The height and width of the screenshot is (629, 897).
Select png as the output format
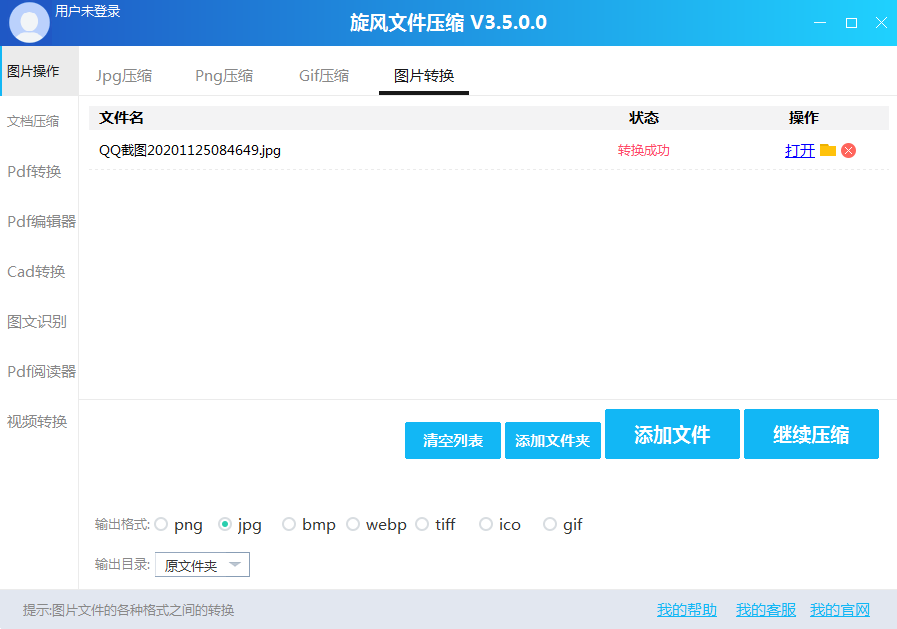pos(160,523)
